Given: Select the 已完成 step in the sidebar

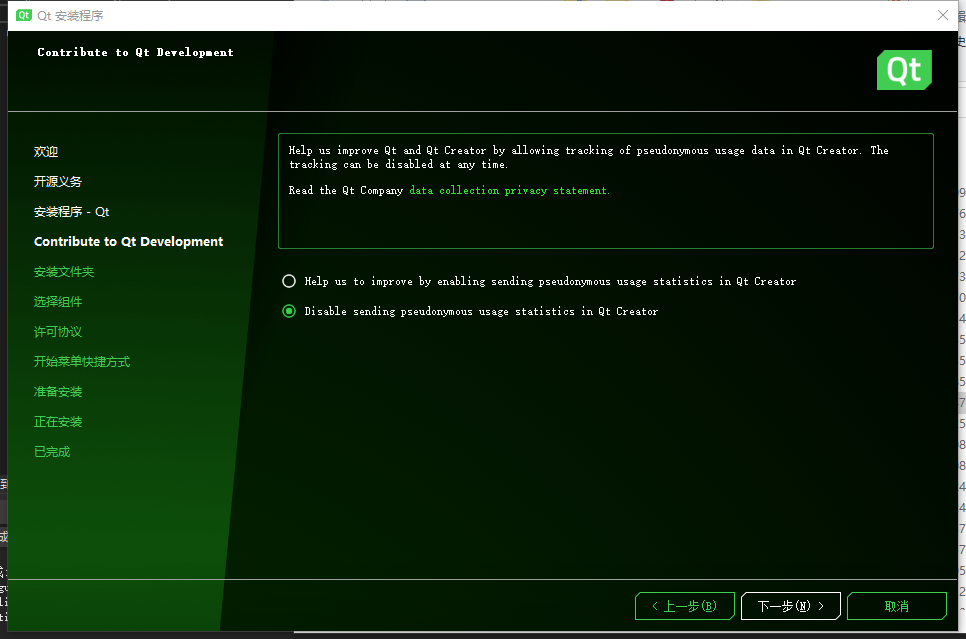Looking at the screenshot, I should [x=52, y=452].
